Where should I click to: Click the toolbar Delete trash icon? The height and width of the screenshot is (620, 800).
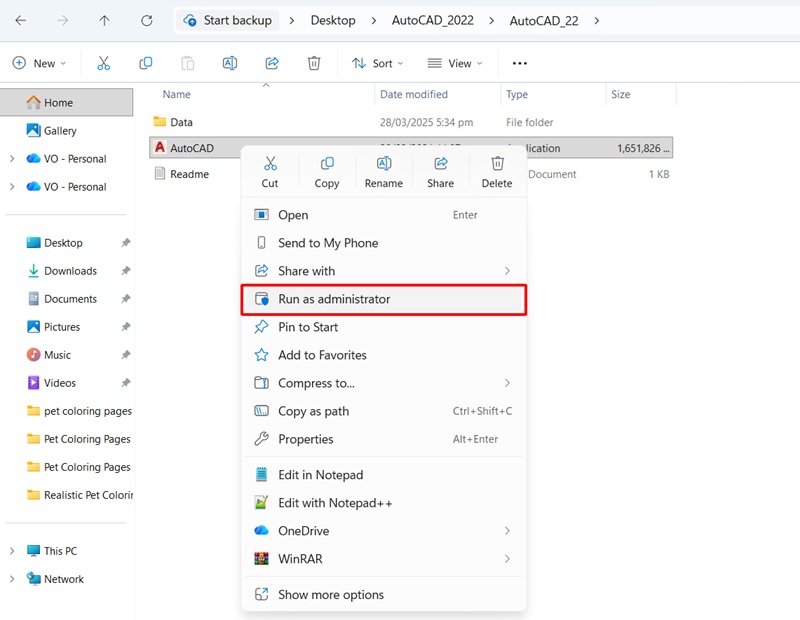314,63
